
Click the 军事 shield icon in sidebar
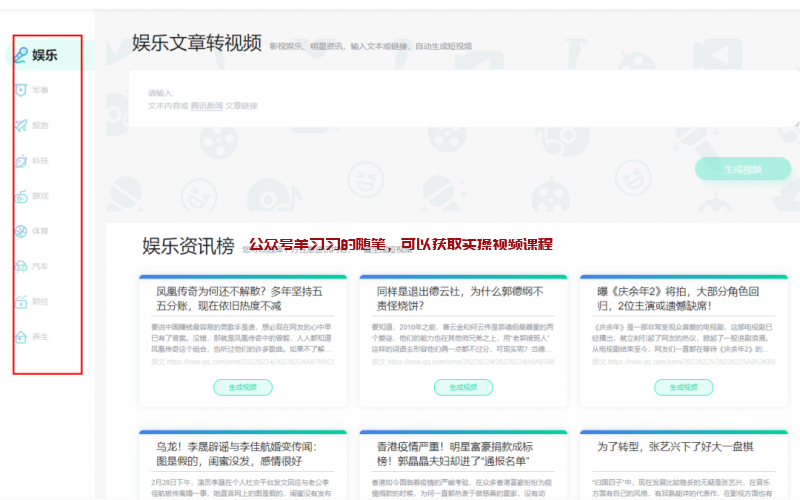pos(20,90)
